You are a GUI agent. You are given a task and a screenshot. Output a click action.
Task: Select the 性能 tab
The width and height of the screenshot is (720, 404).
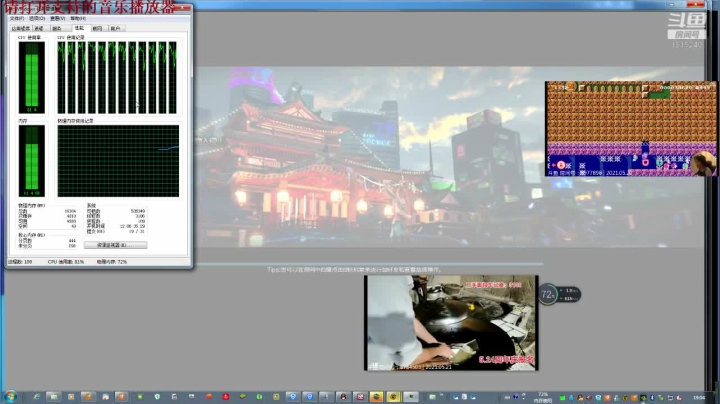pyautogui.click(x=79, y=28)
